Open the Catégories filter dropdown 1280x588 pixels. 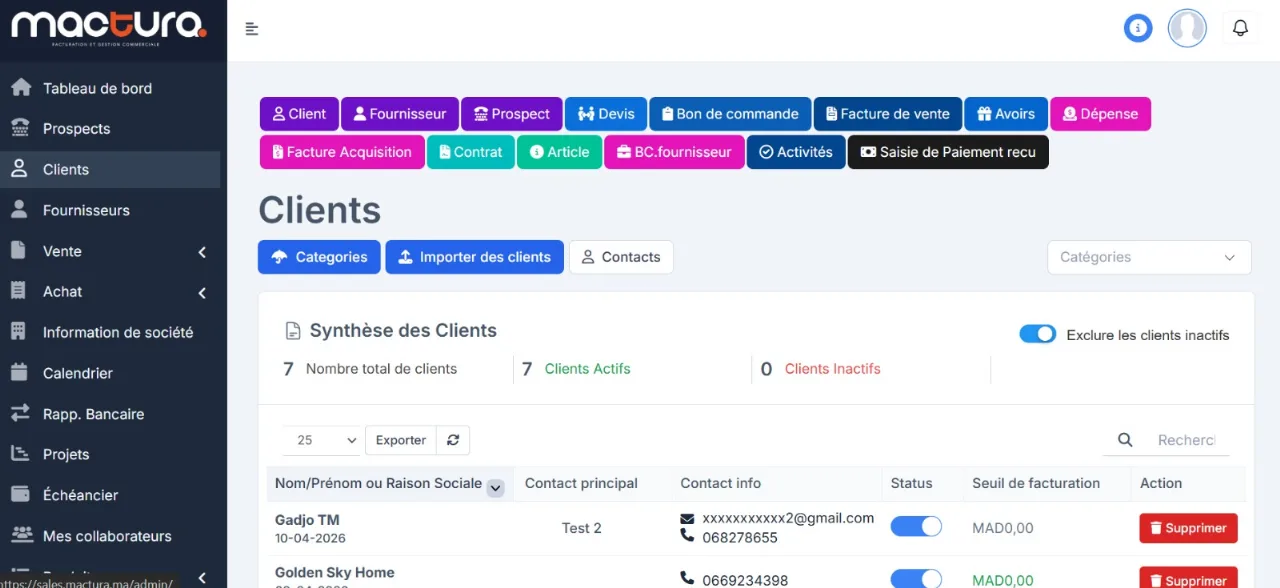pyautogui.click(x=1149, y=257)
